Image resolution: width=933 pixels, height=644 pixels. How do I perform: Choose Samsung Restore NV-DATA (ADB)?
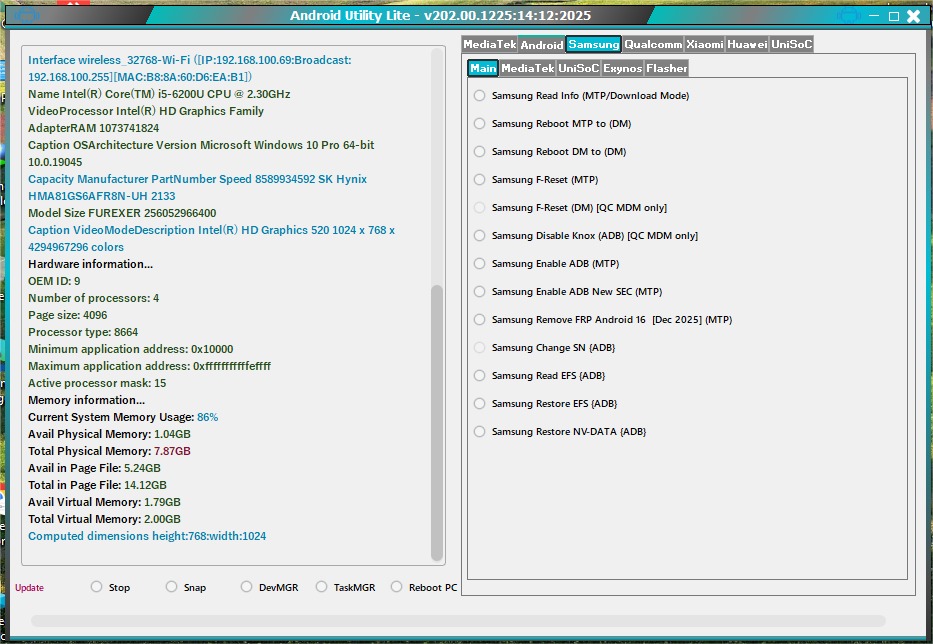[x=560, y=432]
